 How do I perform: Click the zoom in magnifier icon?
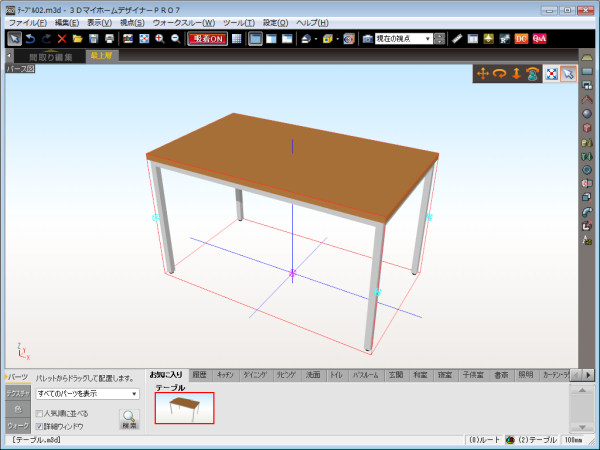pos(160,38)
